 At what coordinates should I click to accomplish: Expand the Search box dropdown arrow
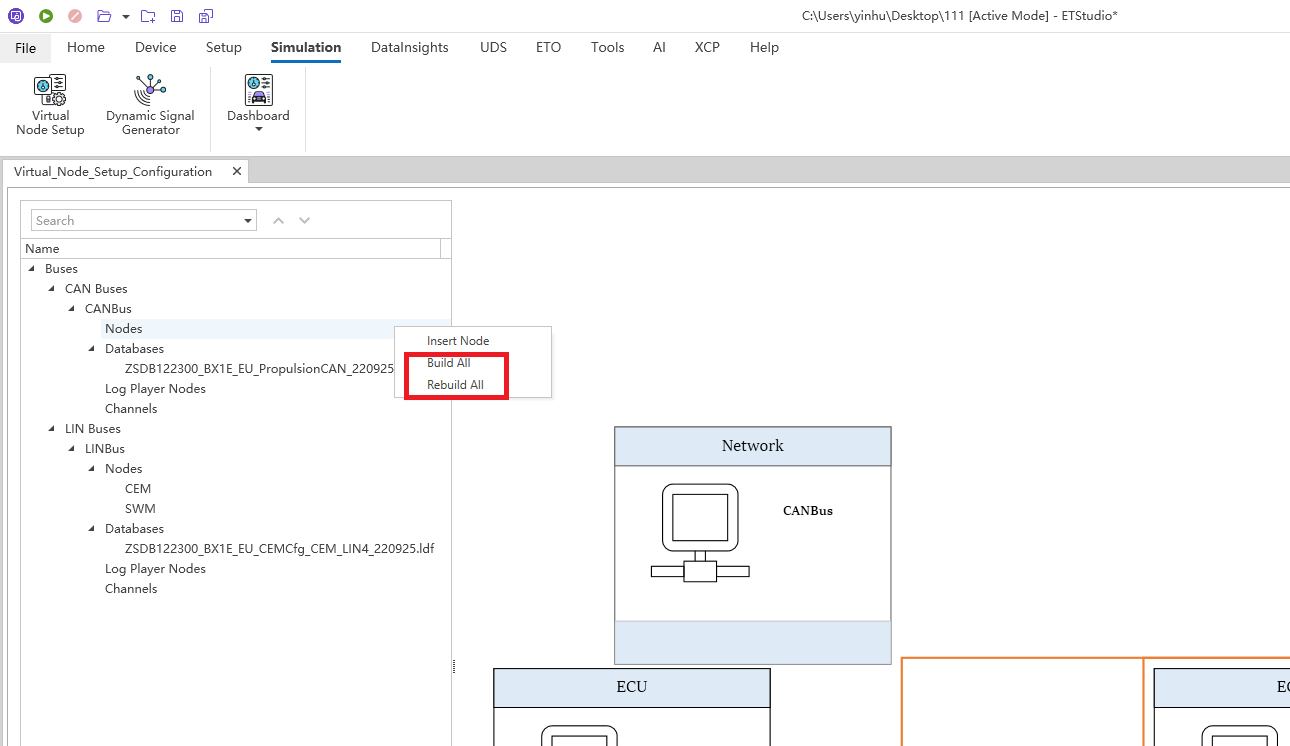coord(248,221)
